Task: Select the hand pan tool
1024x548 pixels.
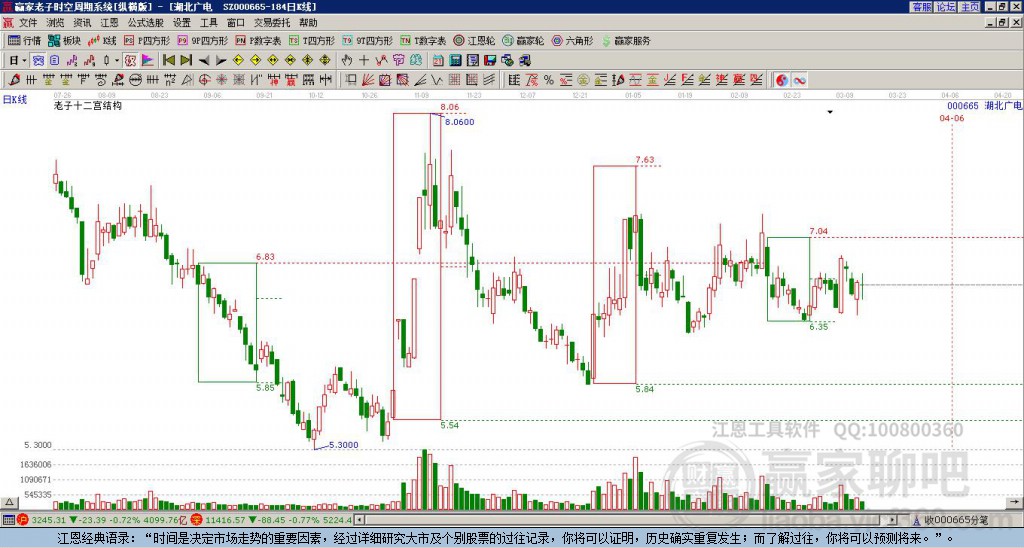Action: pos(347,61)
